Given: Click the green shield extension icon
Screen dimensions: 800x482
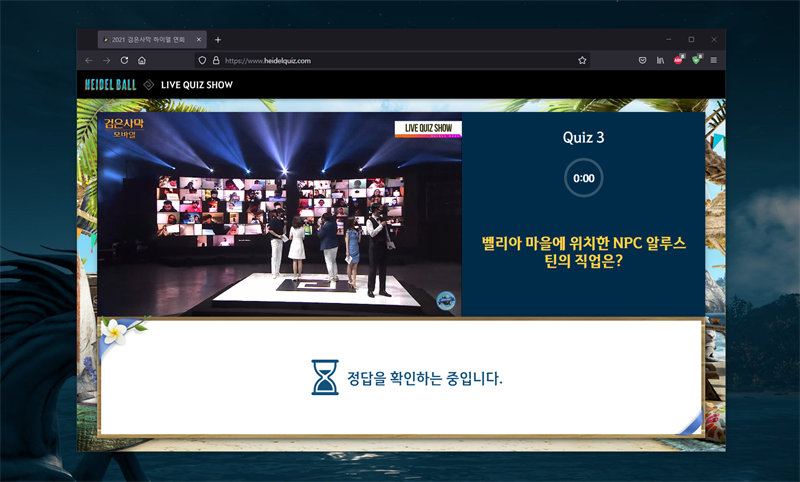Looking at the screenshot, I should 696,60.
